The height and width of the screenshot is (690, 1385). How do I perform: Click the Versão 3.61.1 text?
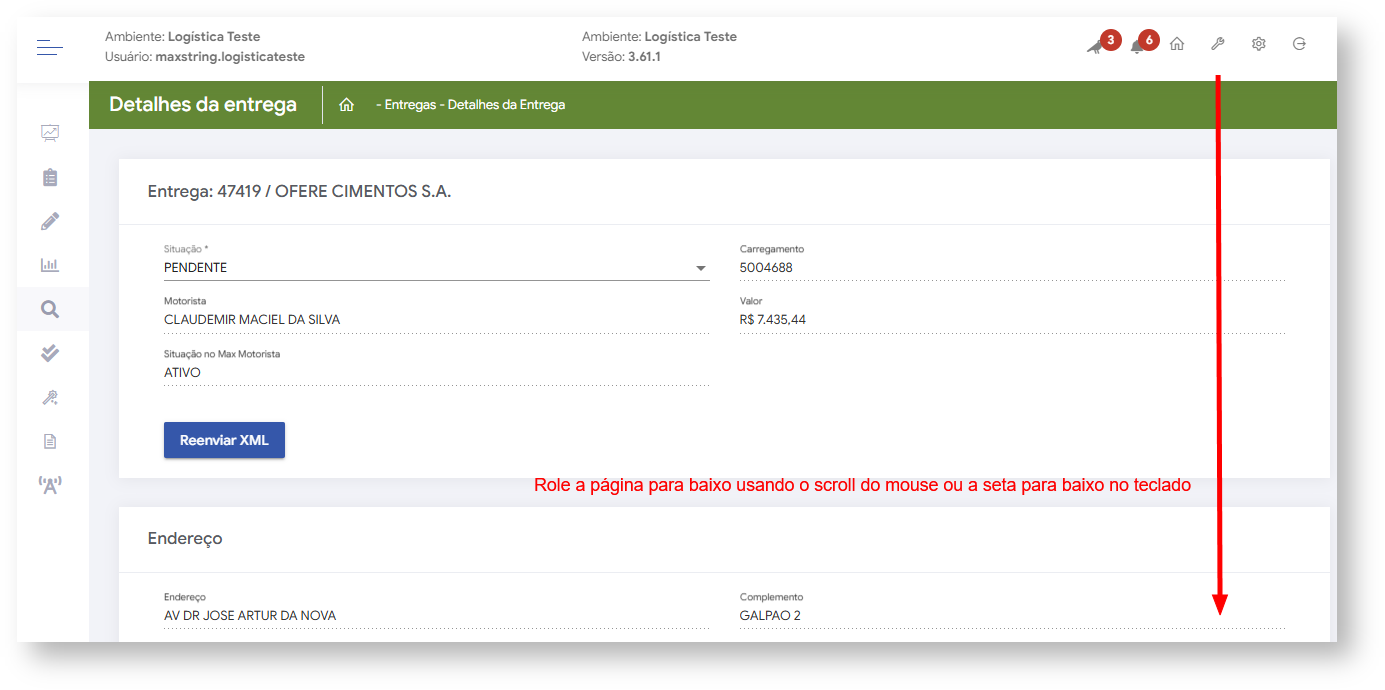coord(621,57)
